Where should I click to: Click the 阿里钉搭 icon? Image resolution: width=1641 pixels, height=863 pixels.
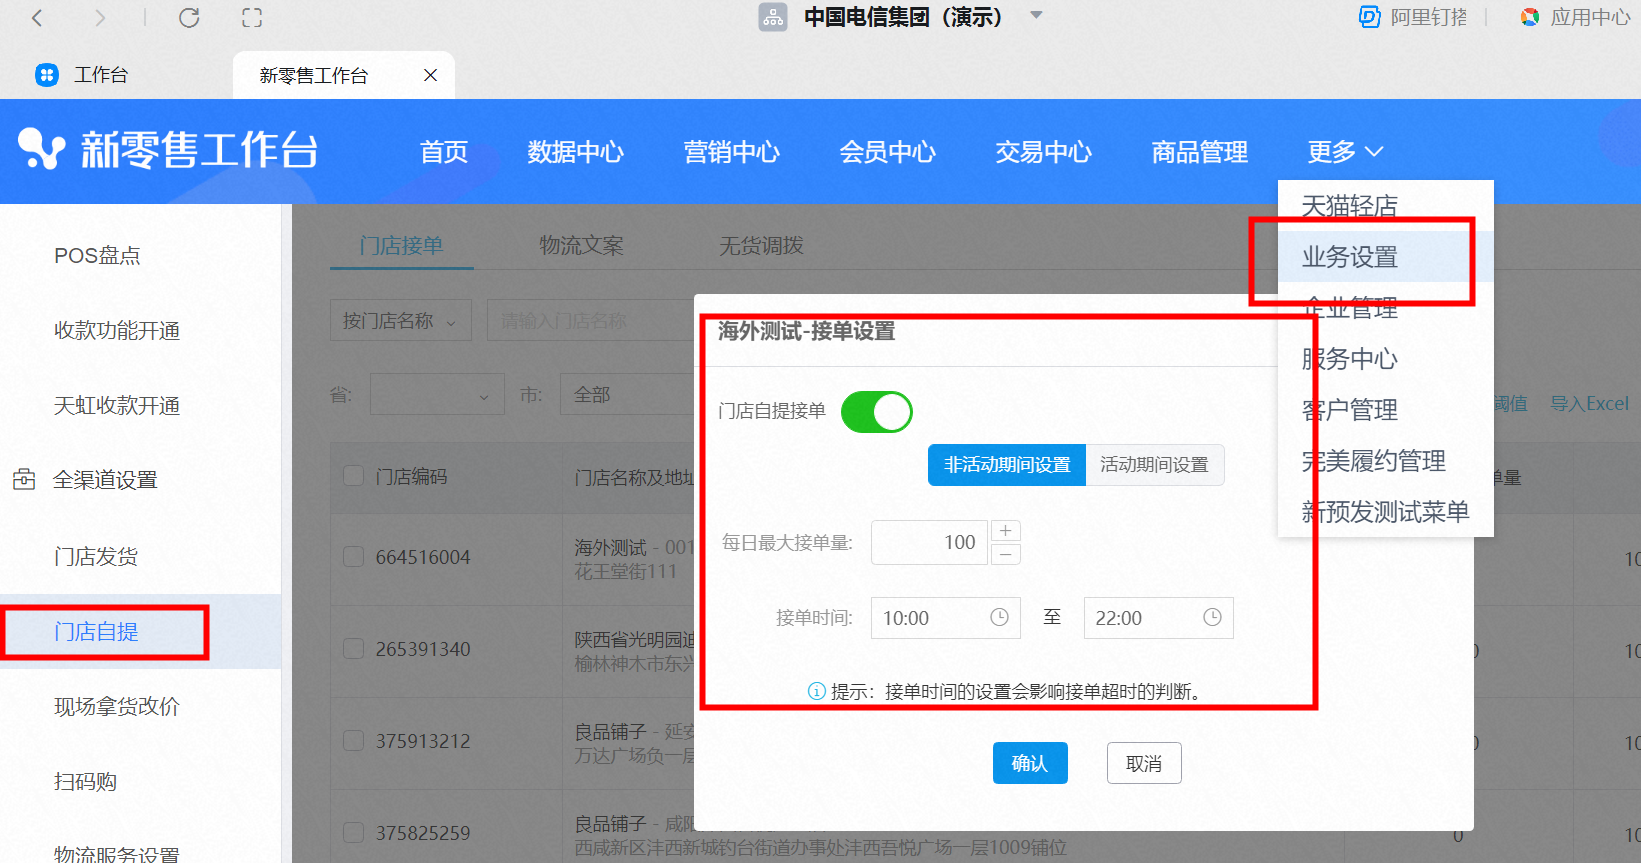click(1369, 17)
